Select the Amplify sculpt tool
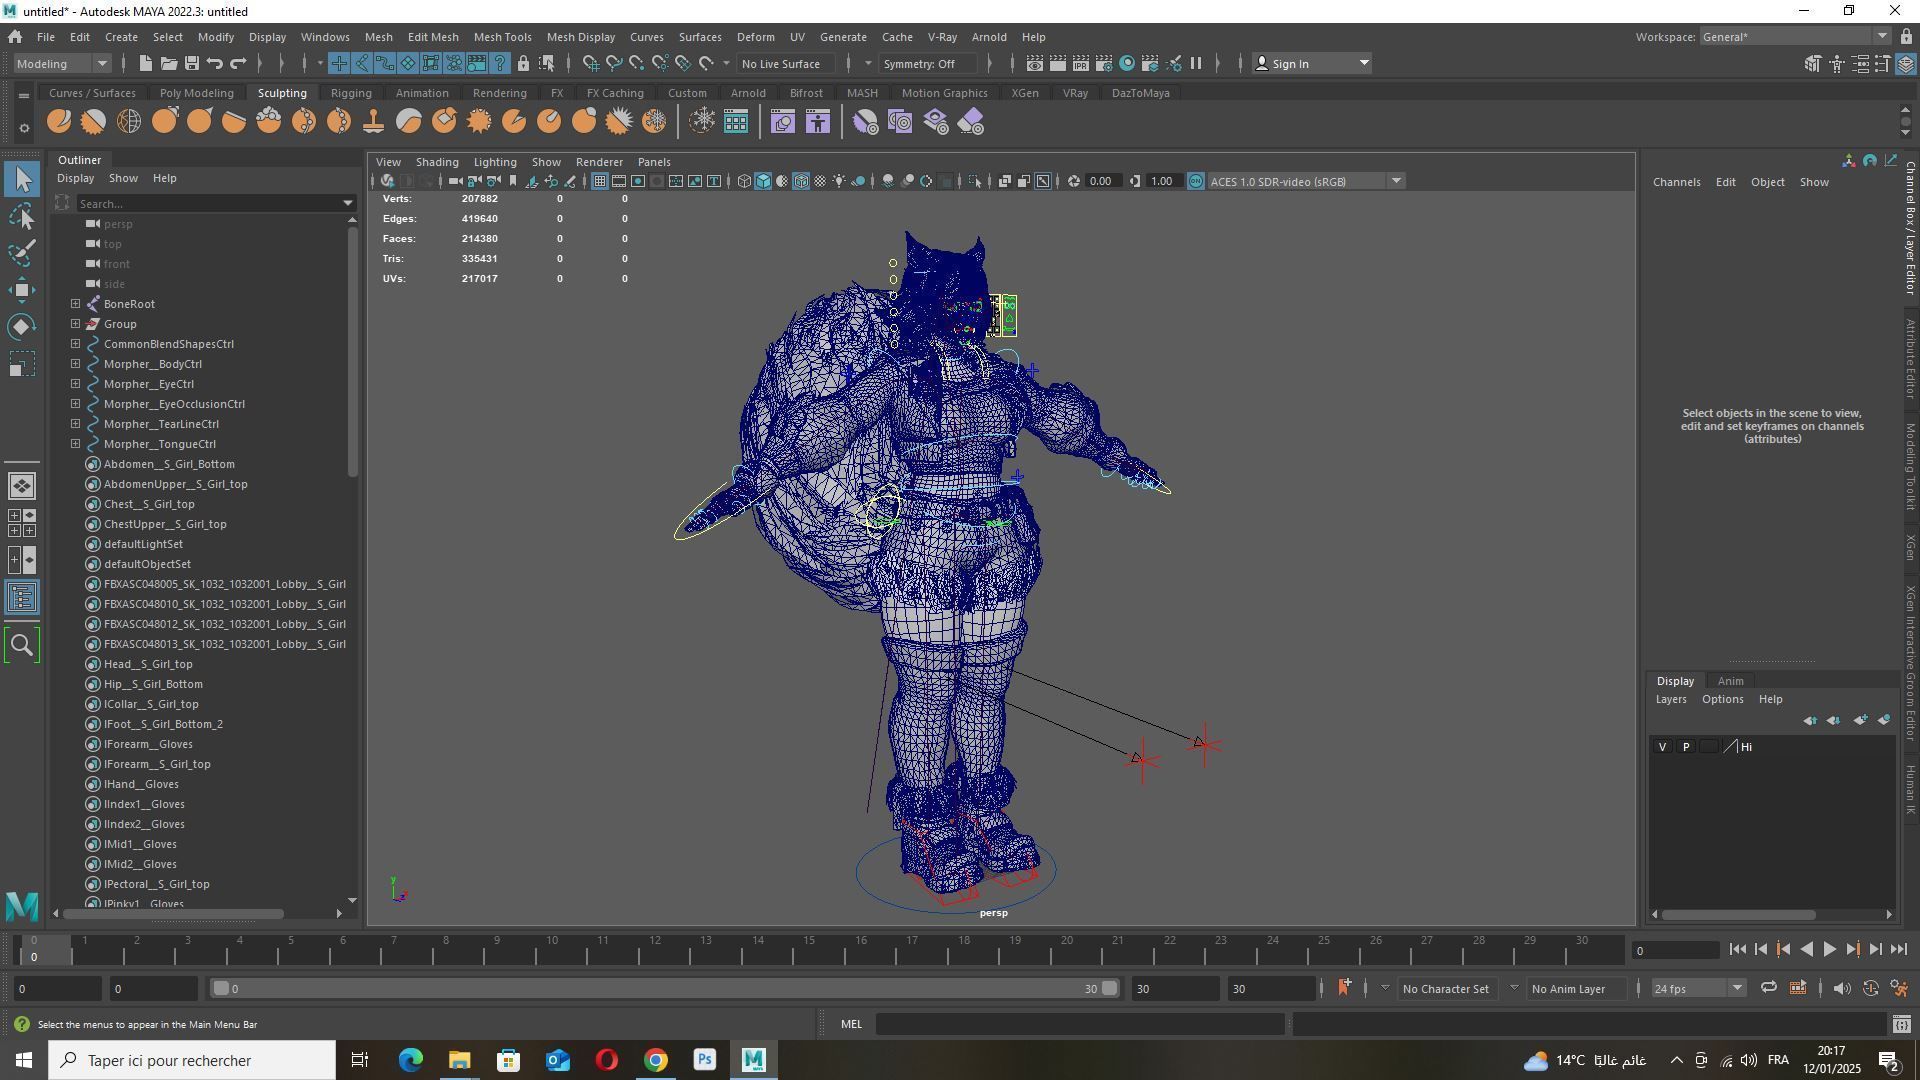Image resolution: width=1920 pixels, height=1080 pixels. pyautogui.click(x=619, y=122)
